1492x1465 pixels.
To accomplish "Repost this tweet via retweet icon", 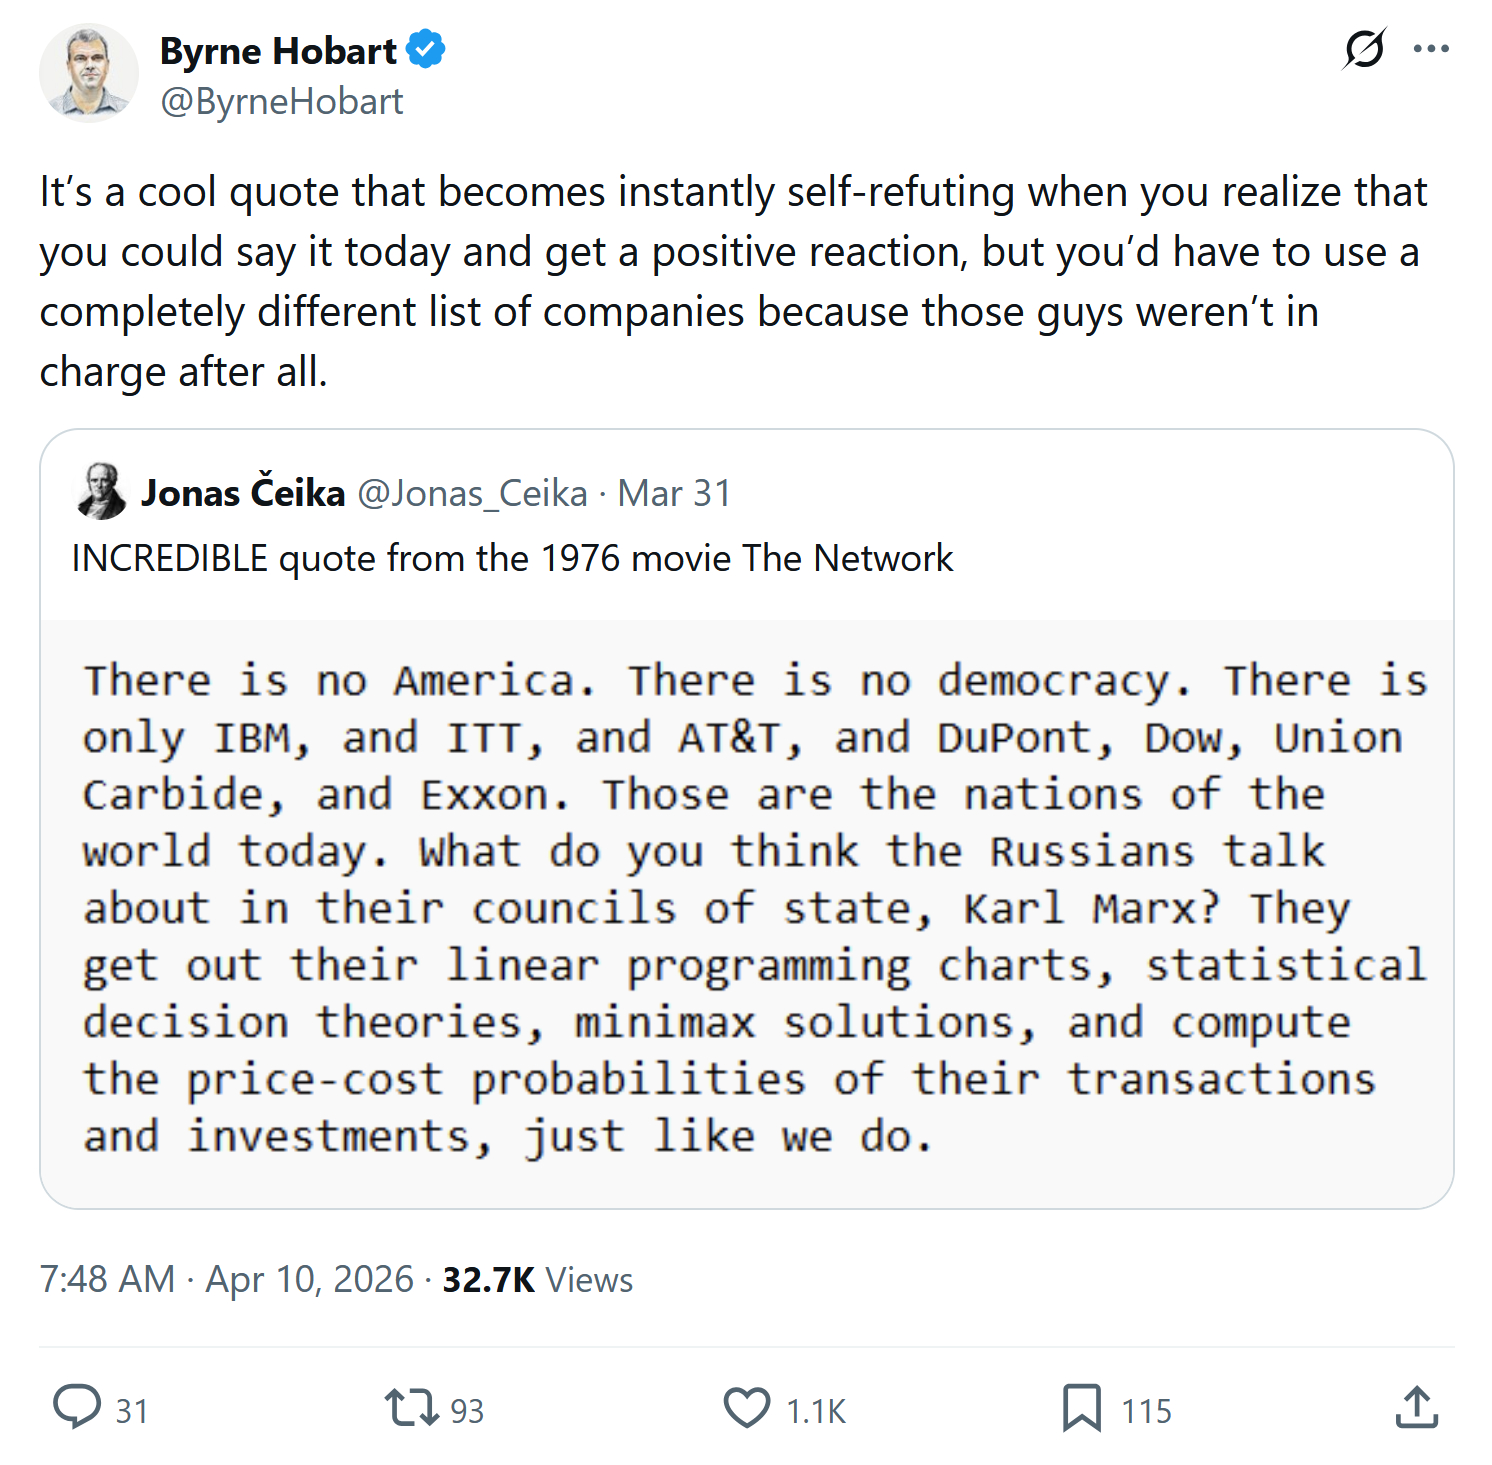I will pos(411,1407).
